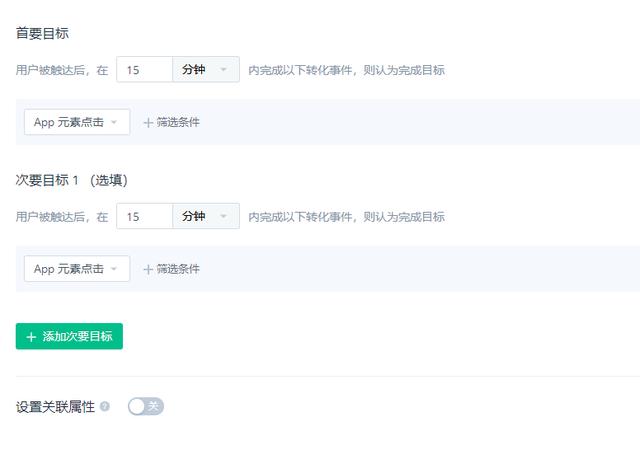Expand the App 元素点击 event selector under 首要目标
Image resolution: width=640 pixels, height=464 pixels.
pyautogui.click(x=76, y=122)
